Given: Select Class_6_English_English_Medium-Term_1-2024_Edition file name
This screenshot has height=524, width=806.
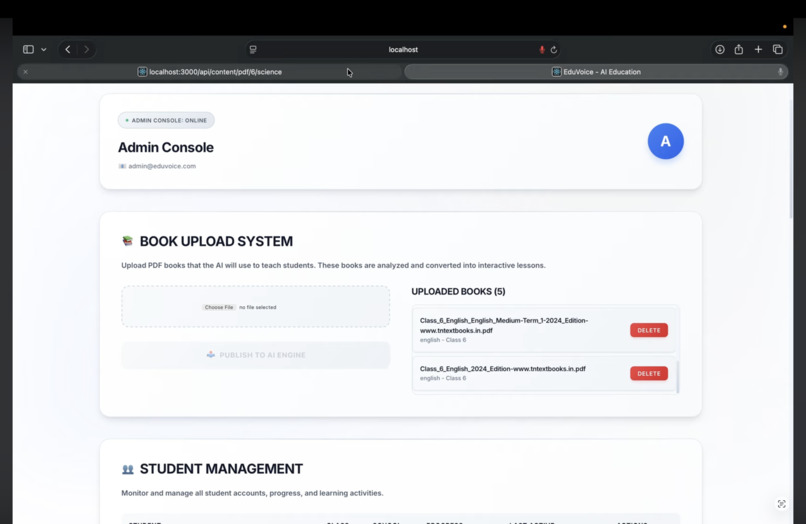Looking at the screenshot, I should tap(504, 326).
